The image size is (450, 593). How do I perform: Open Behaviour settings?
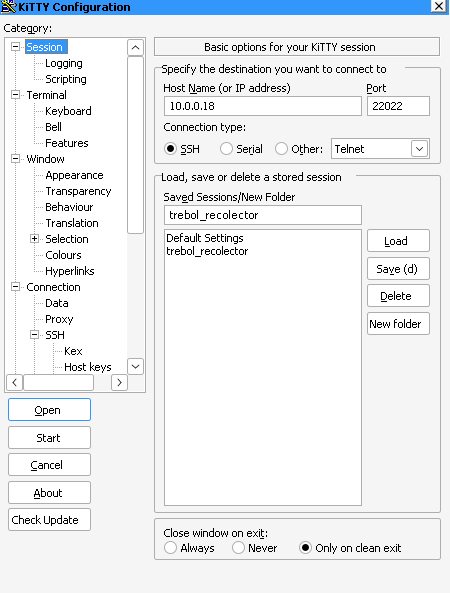(69, 207)
